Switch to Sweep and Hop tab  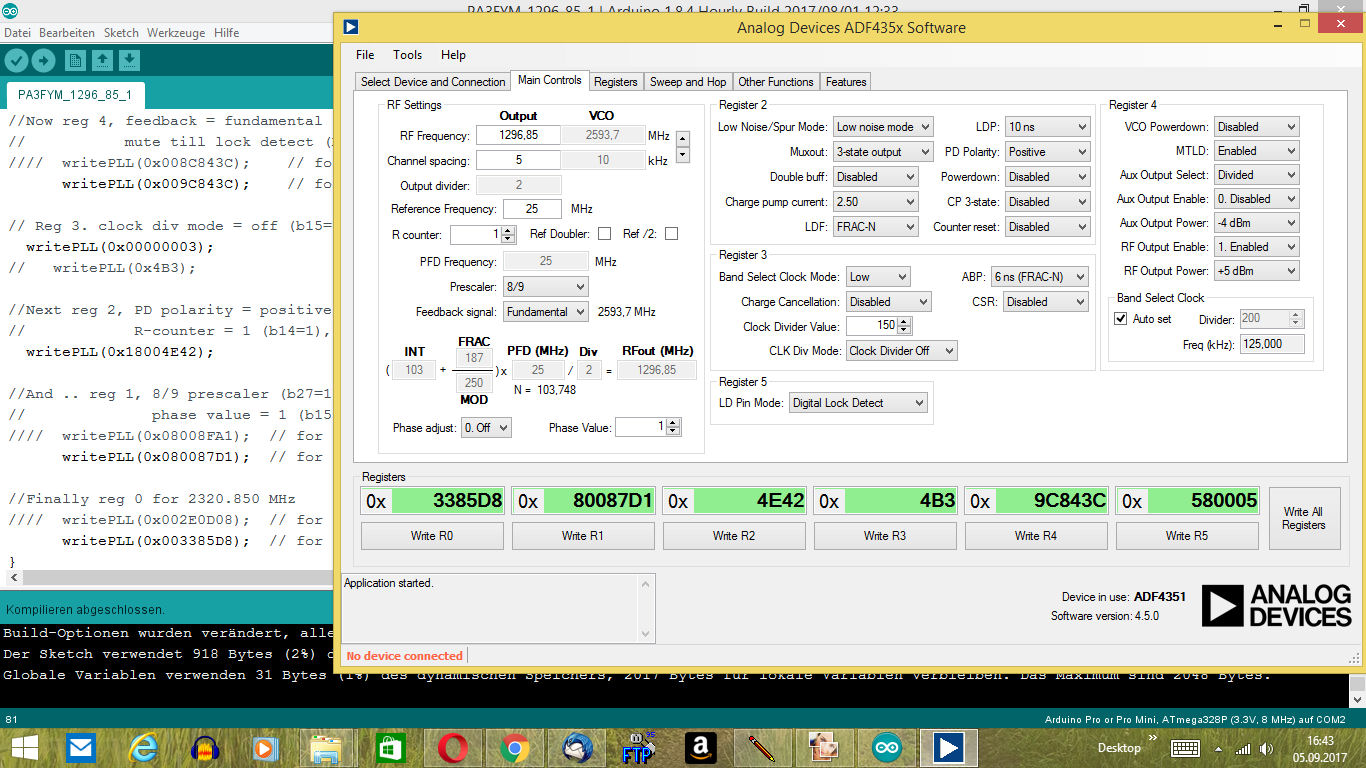coord(688,82)
